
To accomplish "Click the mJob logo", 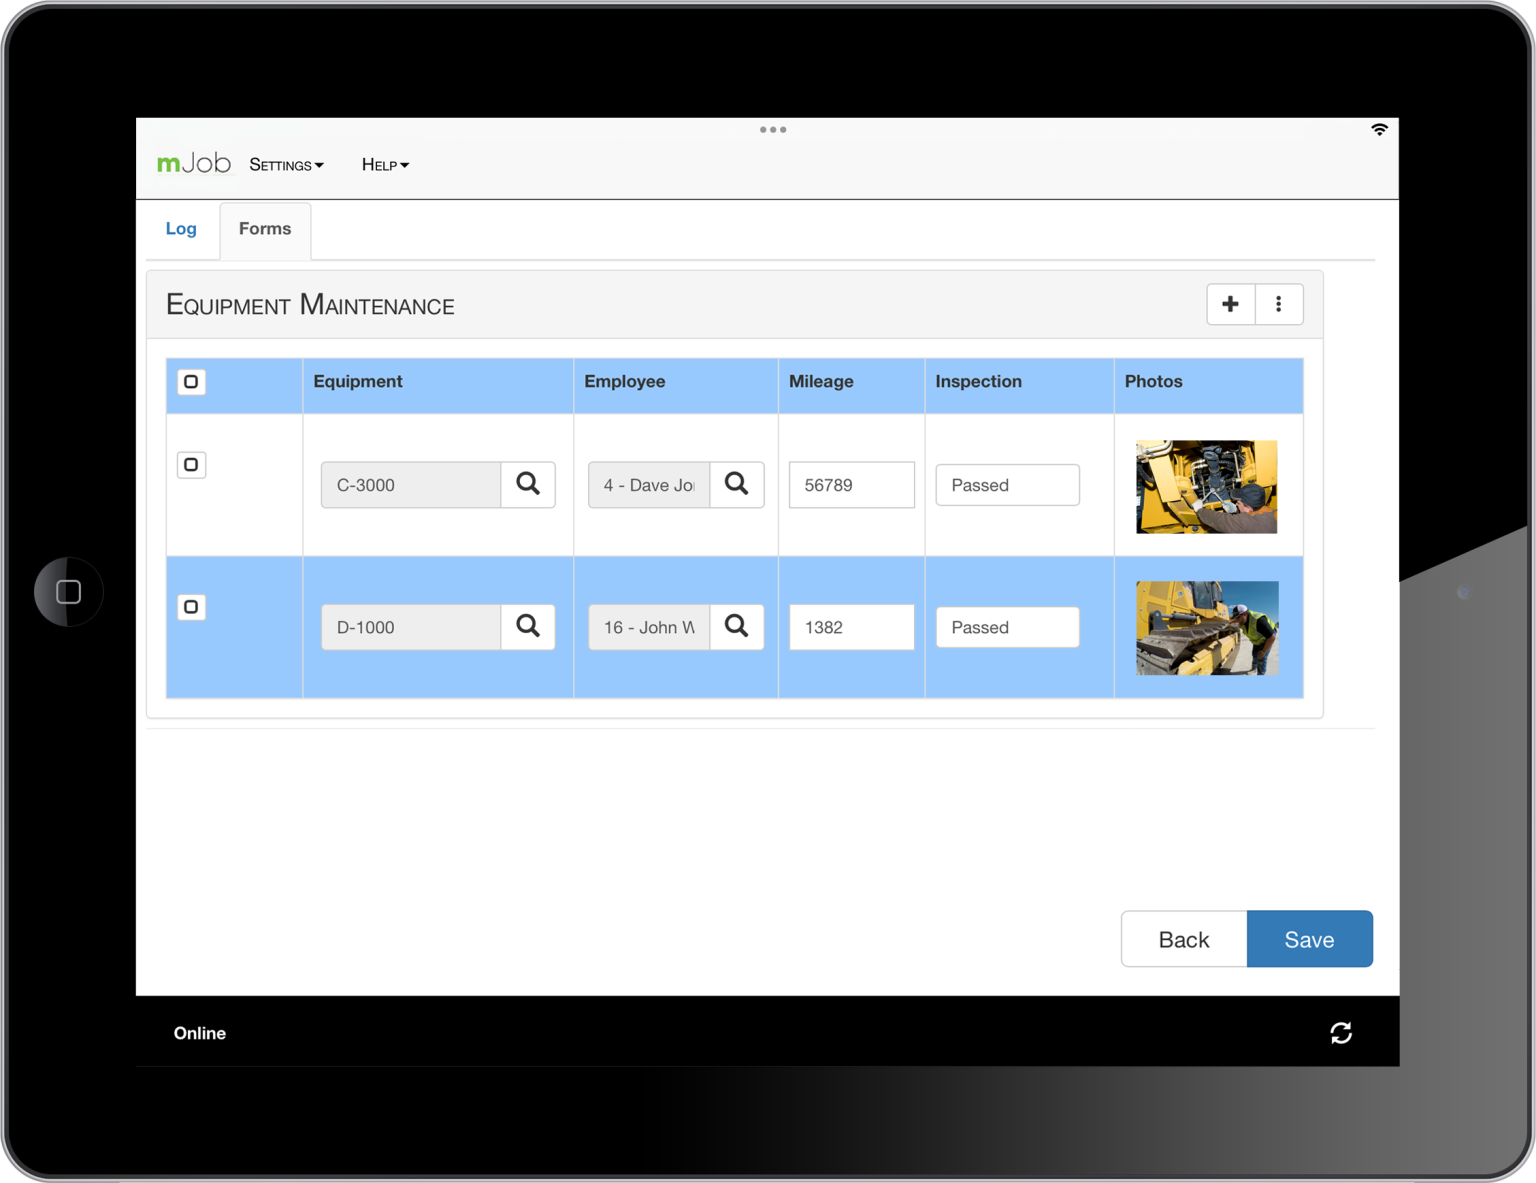I will 194,164.
